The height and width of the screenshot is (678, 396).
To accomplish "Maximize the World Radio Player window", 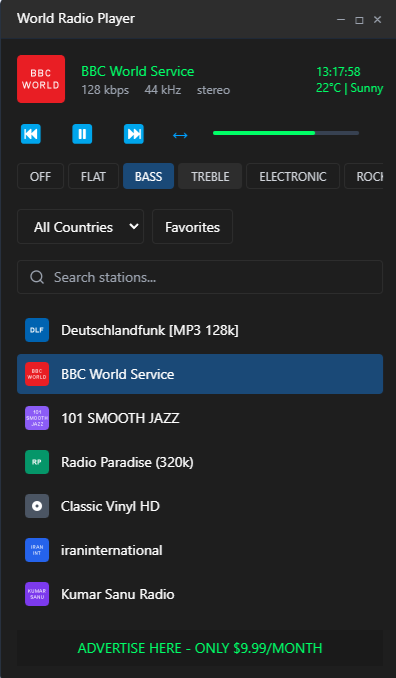I will 359,20.
